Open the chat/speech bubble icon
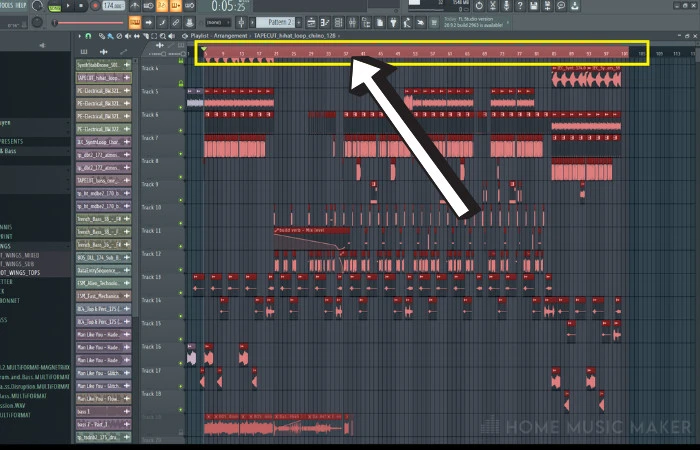700x450 pixels. (x=561, y=6)
